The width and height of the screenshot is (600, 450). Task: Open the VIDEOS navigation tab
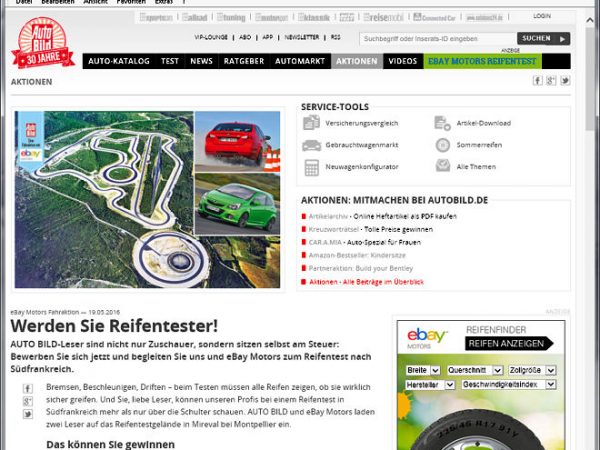[403, 61]
